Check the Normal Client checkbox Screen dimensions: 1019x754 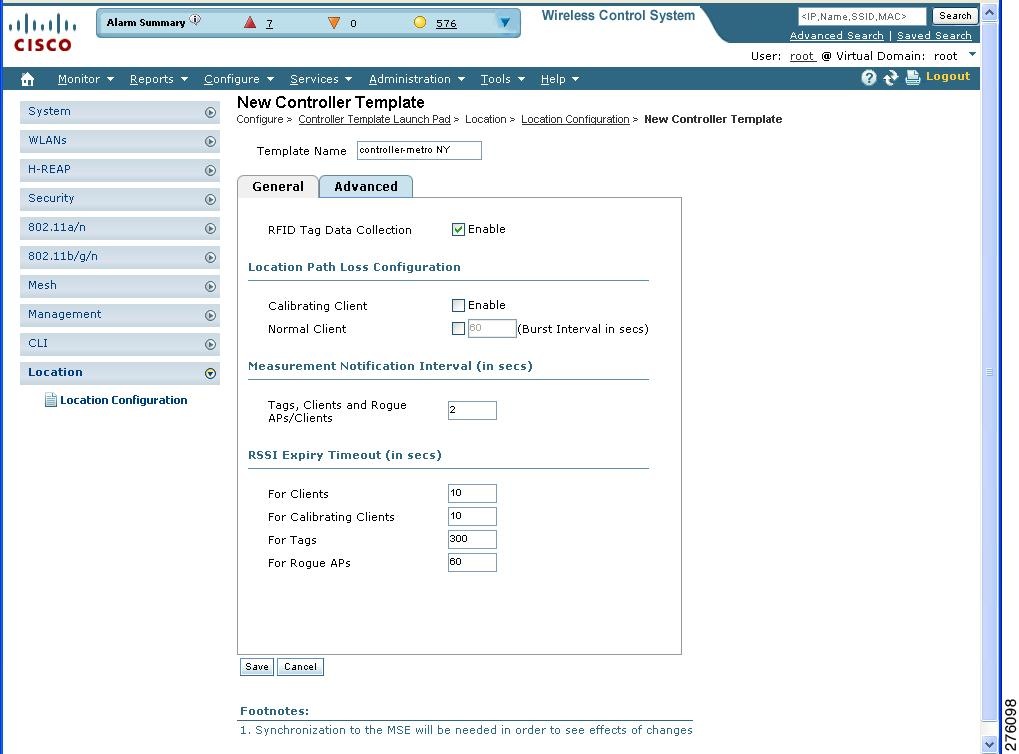pos(458,328)
